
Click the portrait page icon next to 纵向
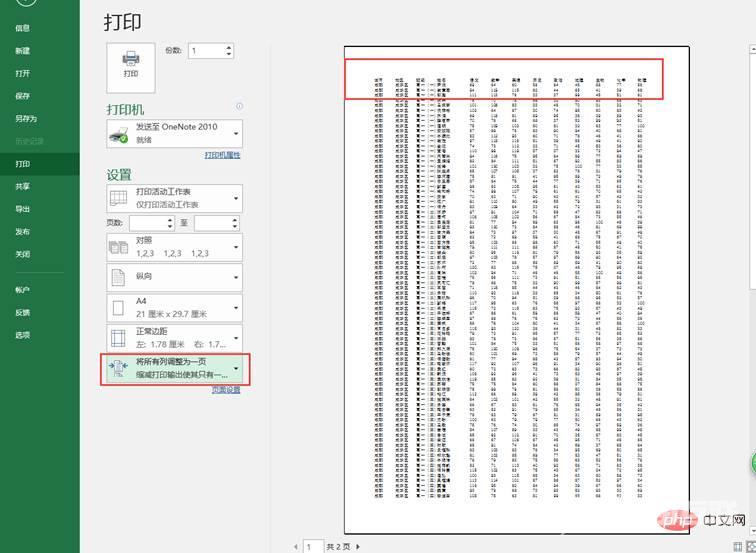(118, 277)
